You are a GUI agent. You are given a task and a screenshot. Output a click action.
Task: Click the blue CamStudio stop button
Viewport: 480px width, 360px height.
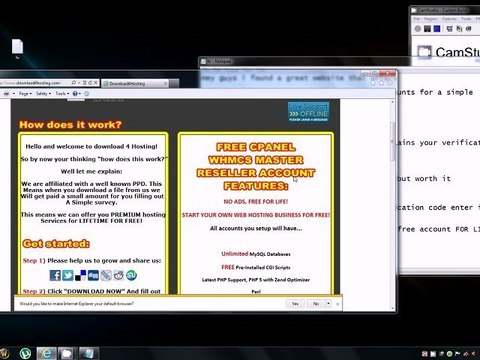[x=437, y=29]
